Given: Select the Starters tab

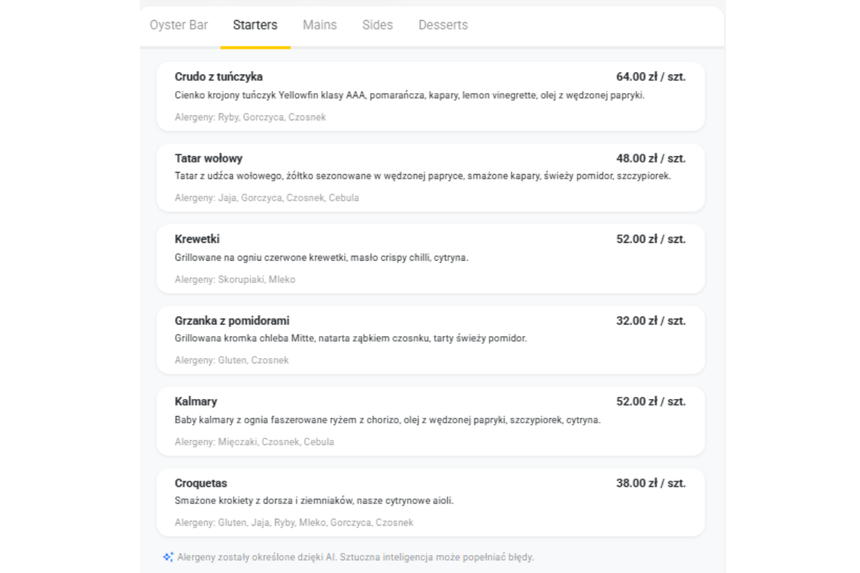Looking at the screenshot, I should (x=255, y=25).
